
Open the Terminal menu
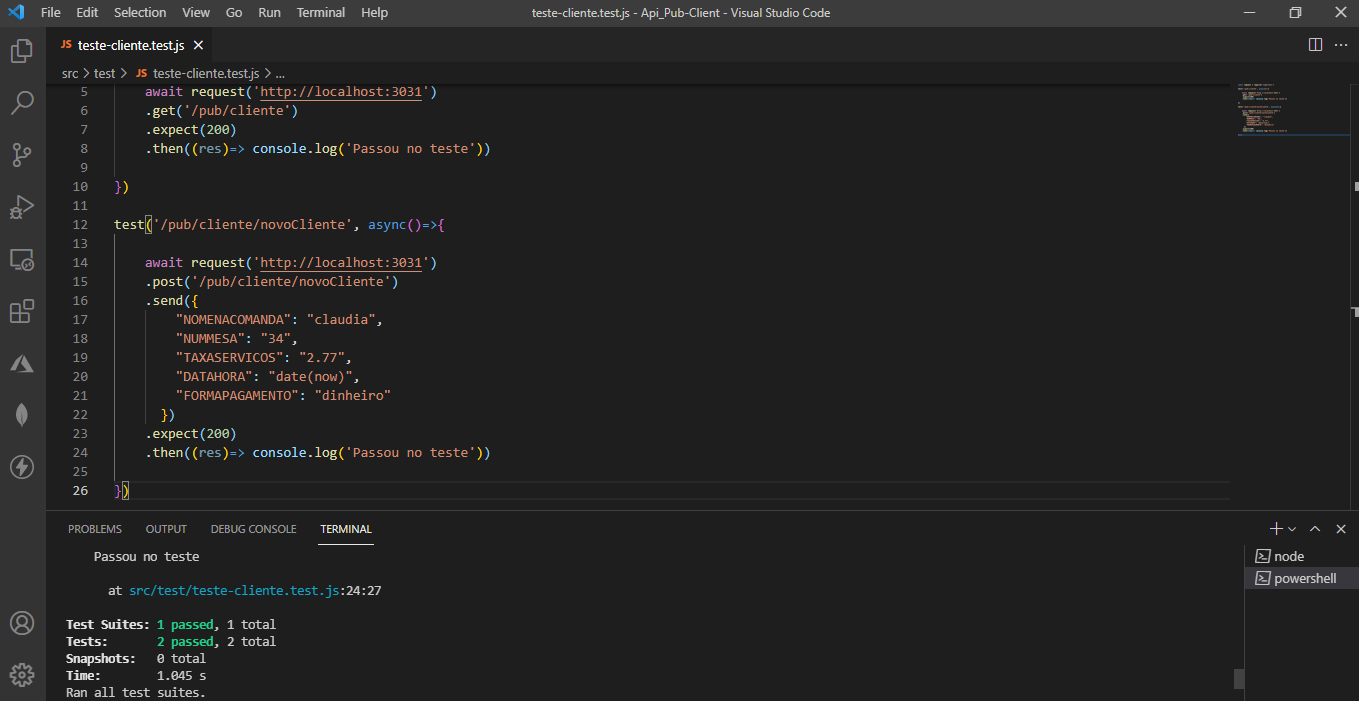pyautogui.click(x=320, y=12)
